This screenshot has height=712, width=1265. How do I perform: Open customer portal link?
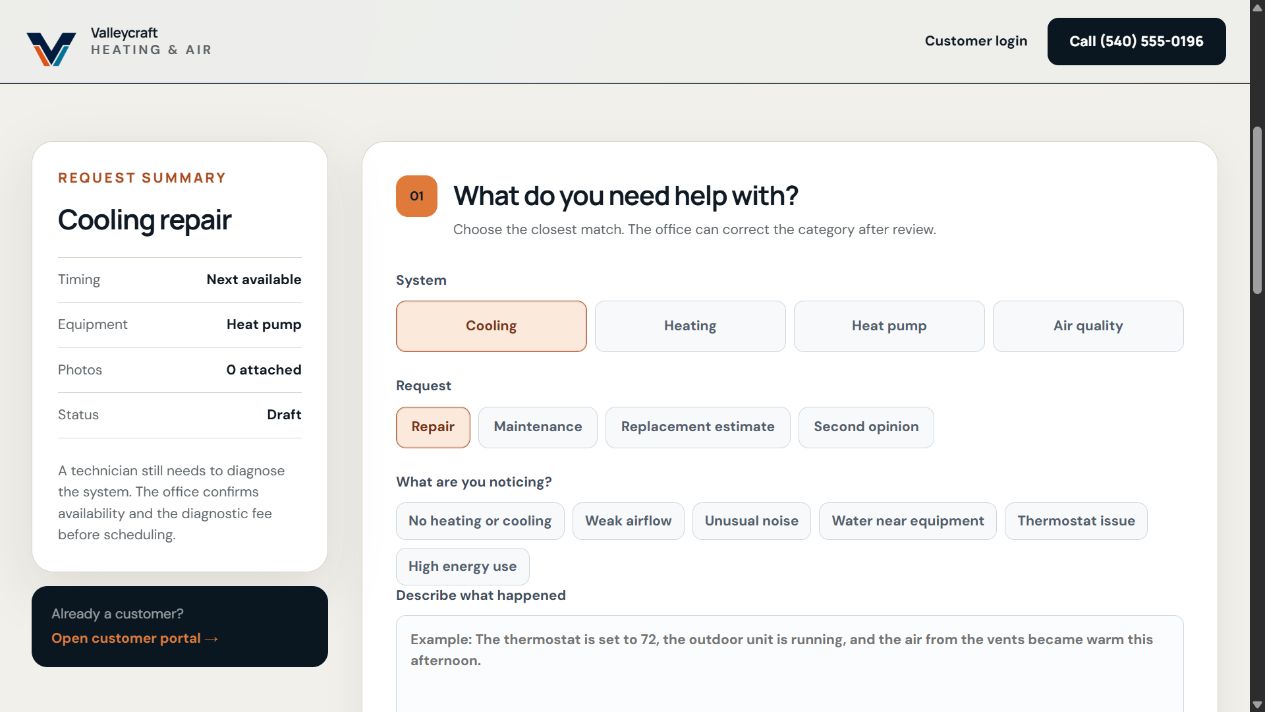135,639
